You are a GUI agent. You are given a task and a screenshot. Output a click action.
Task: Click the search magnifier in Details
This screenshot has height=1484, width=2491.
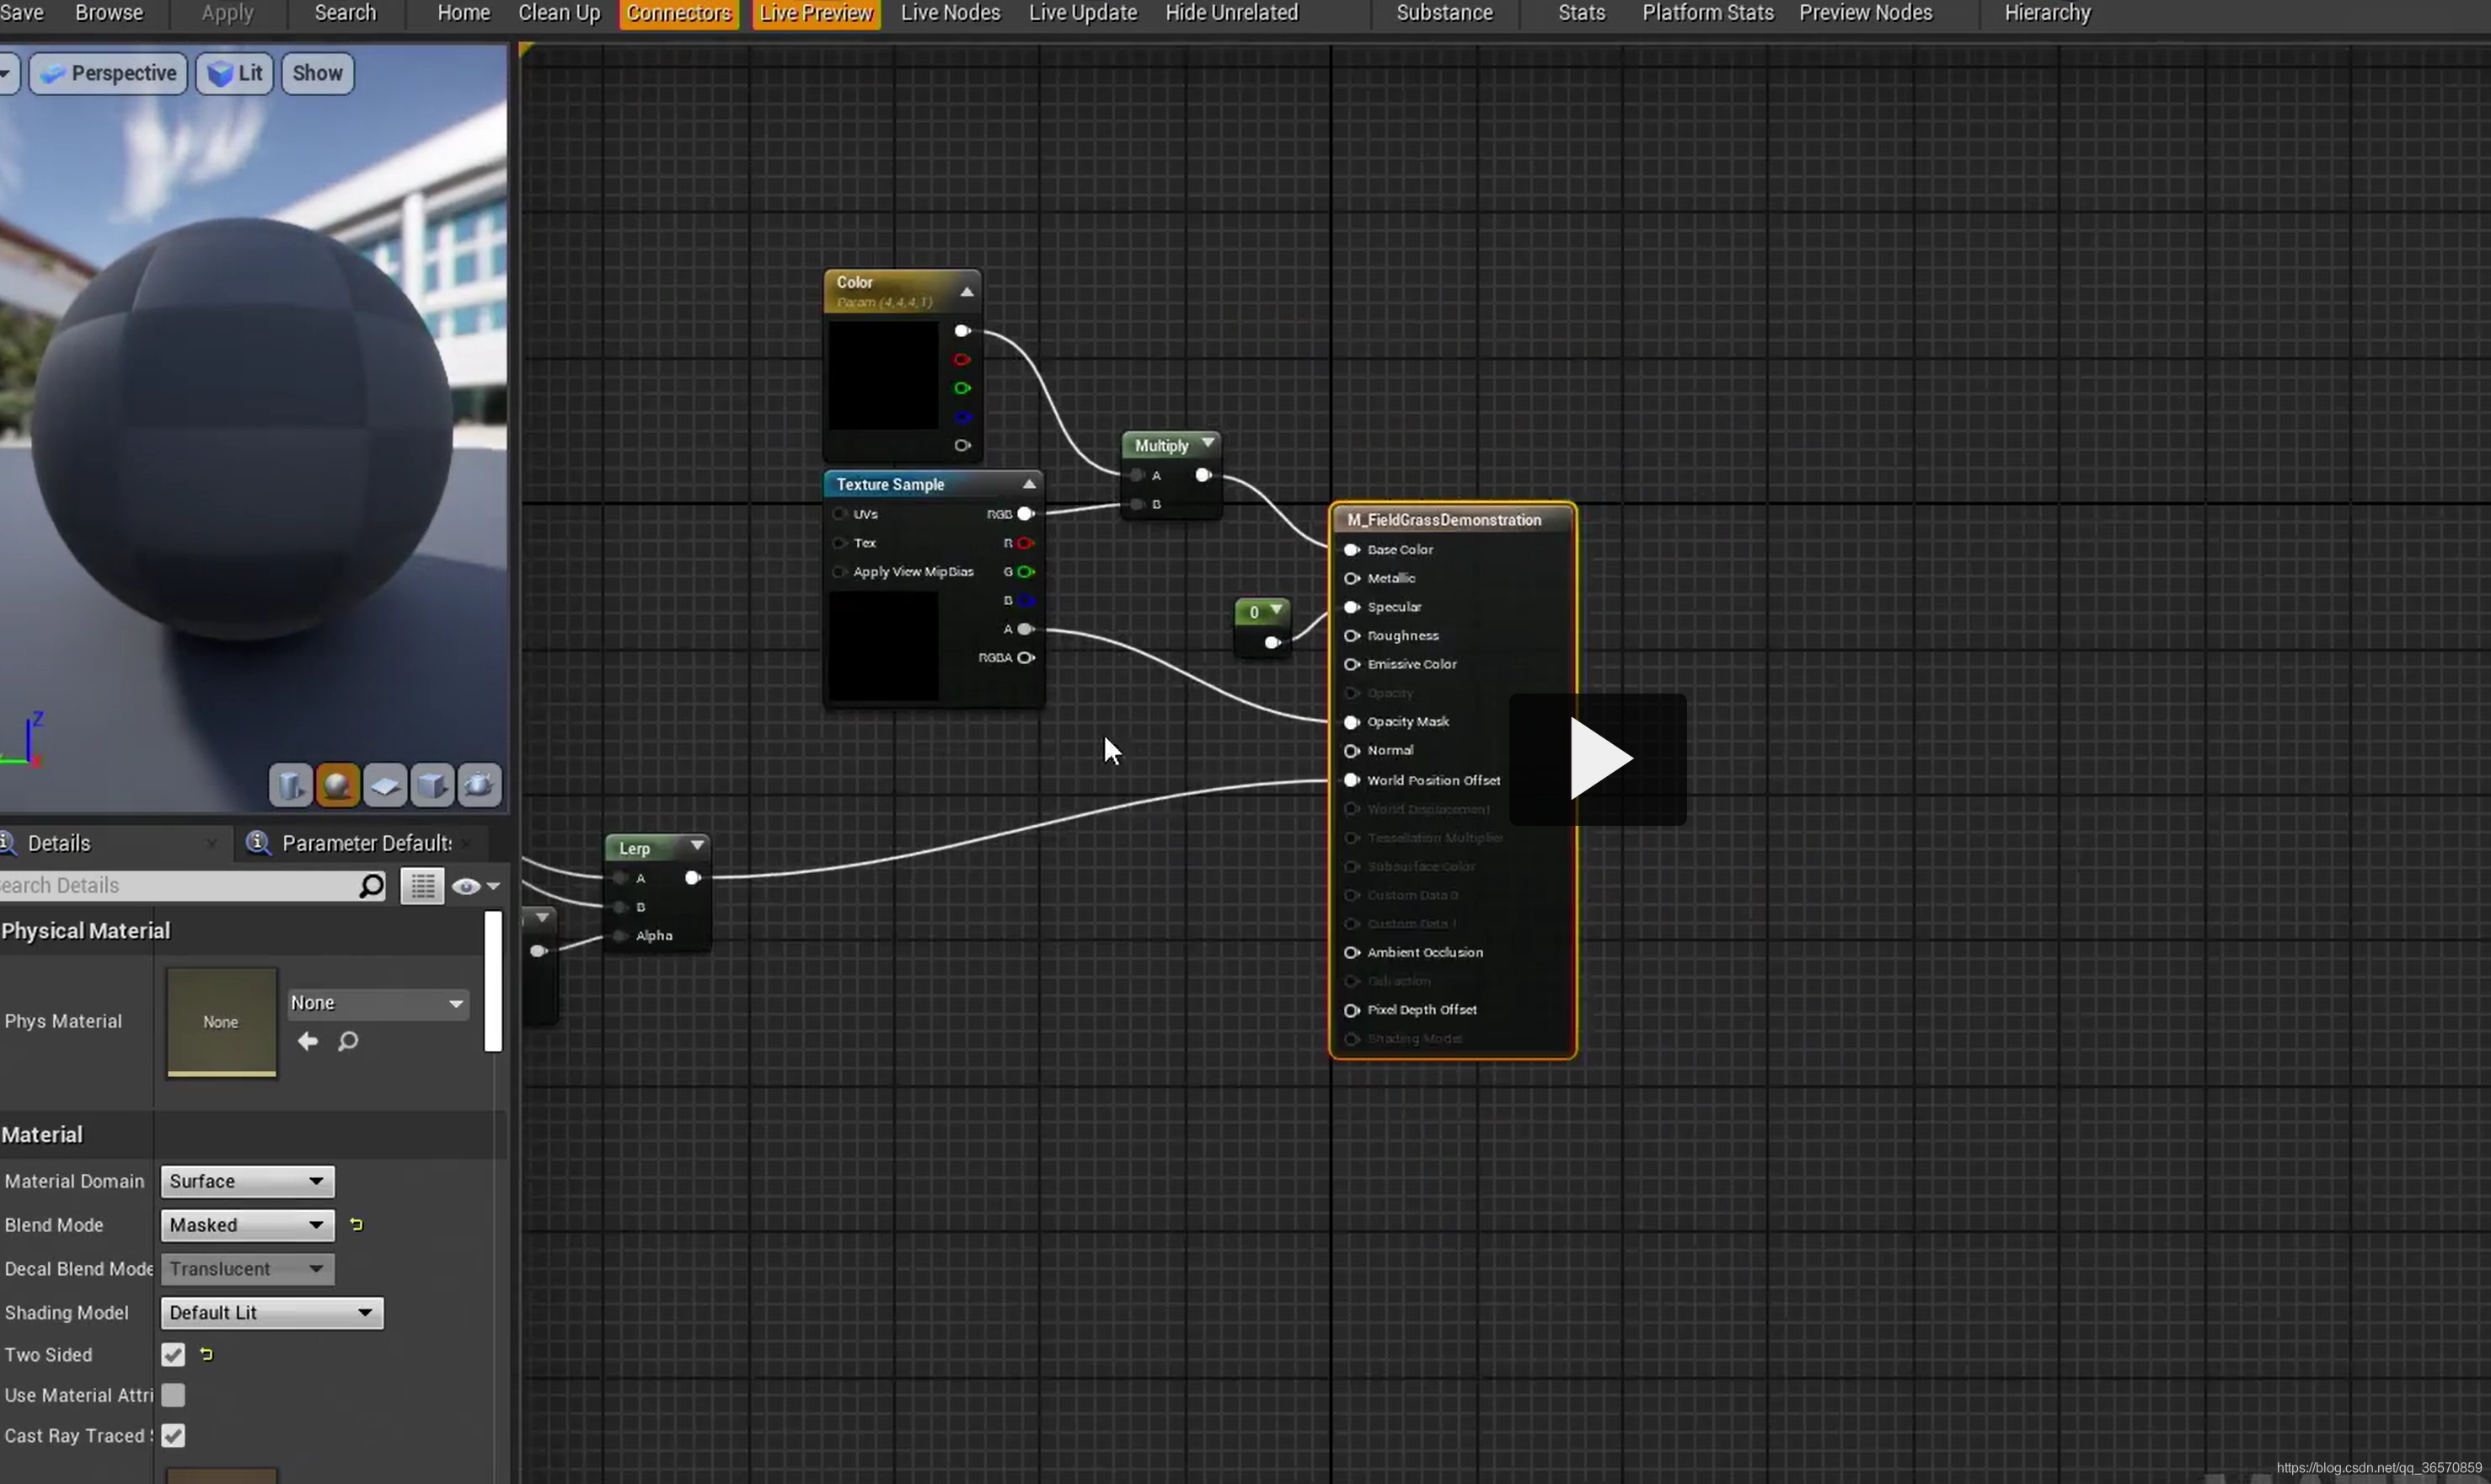(371, 886)
